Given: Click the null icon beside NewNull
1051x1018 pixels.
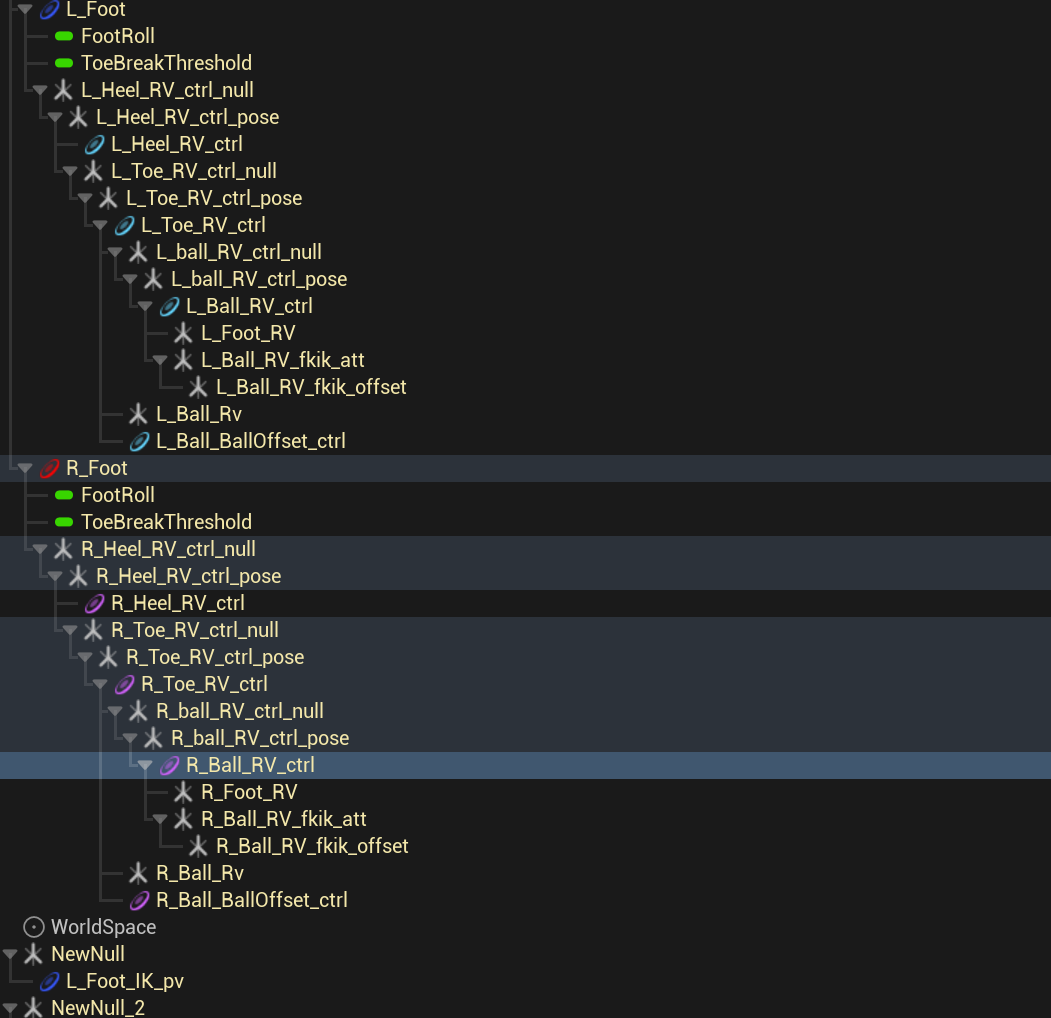Looking at the screenshot, I should 33,954.
